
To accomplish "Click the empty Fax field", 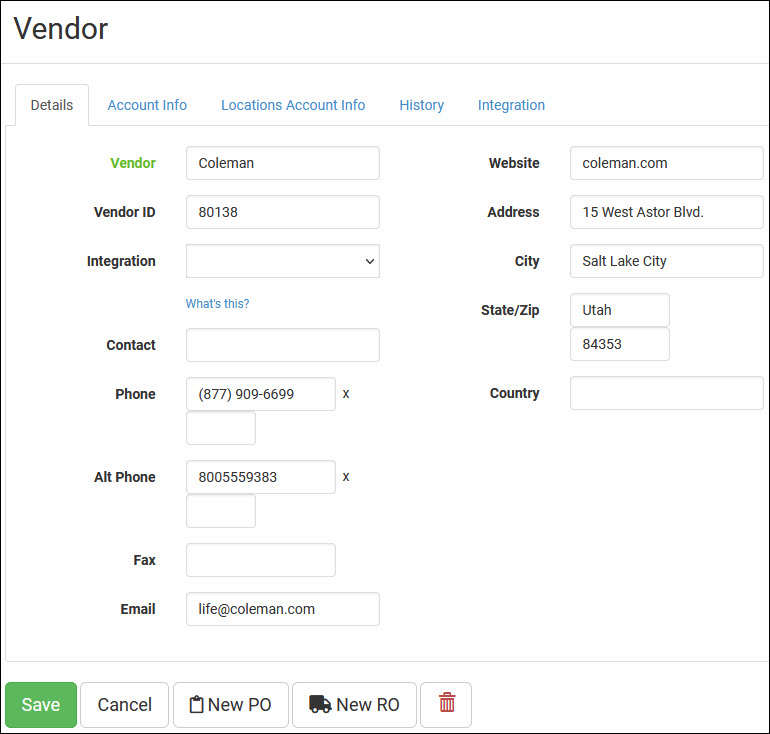I will pyautogui.click(x=261, y=560).
